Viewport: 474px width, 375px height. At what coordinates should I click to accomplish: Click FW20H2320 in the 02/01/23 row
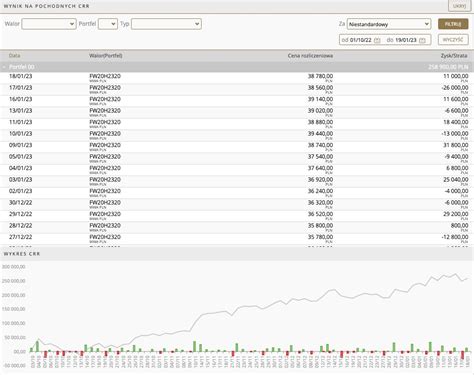pos(105,191)
